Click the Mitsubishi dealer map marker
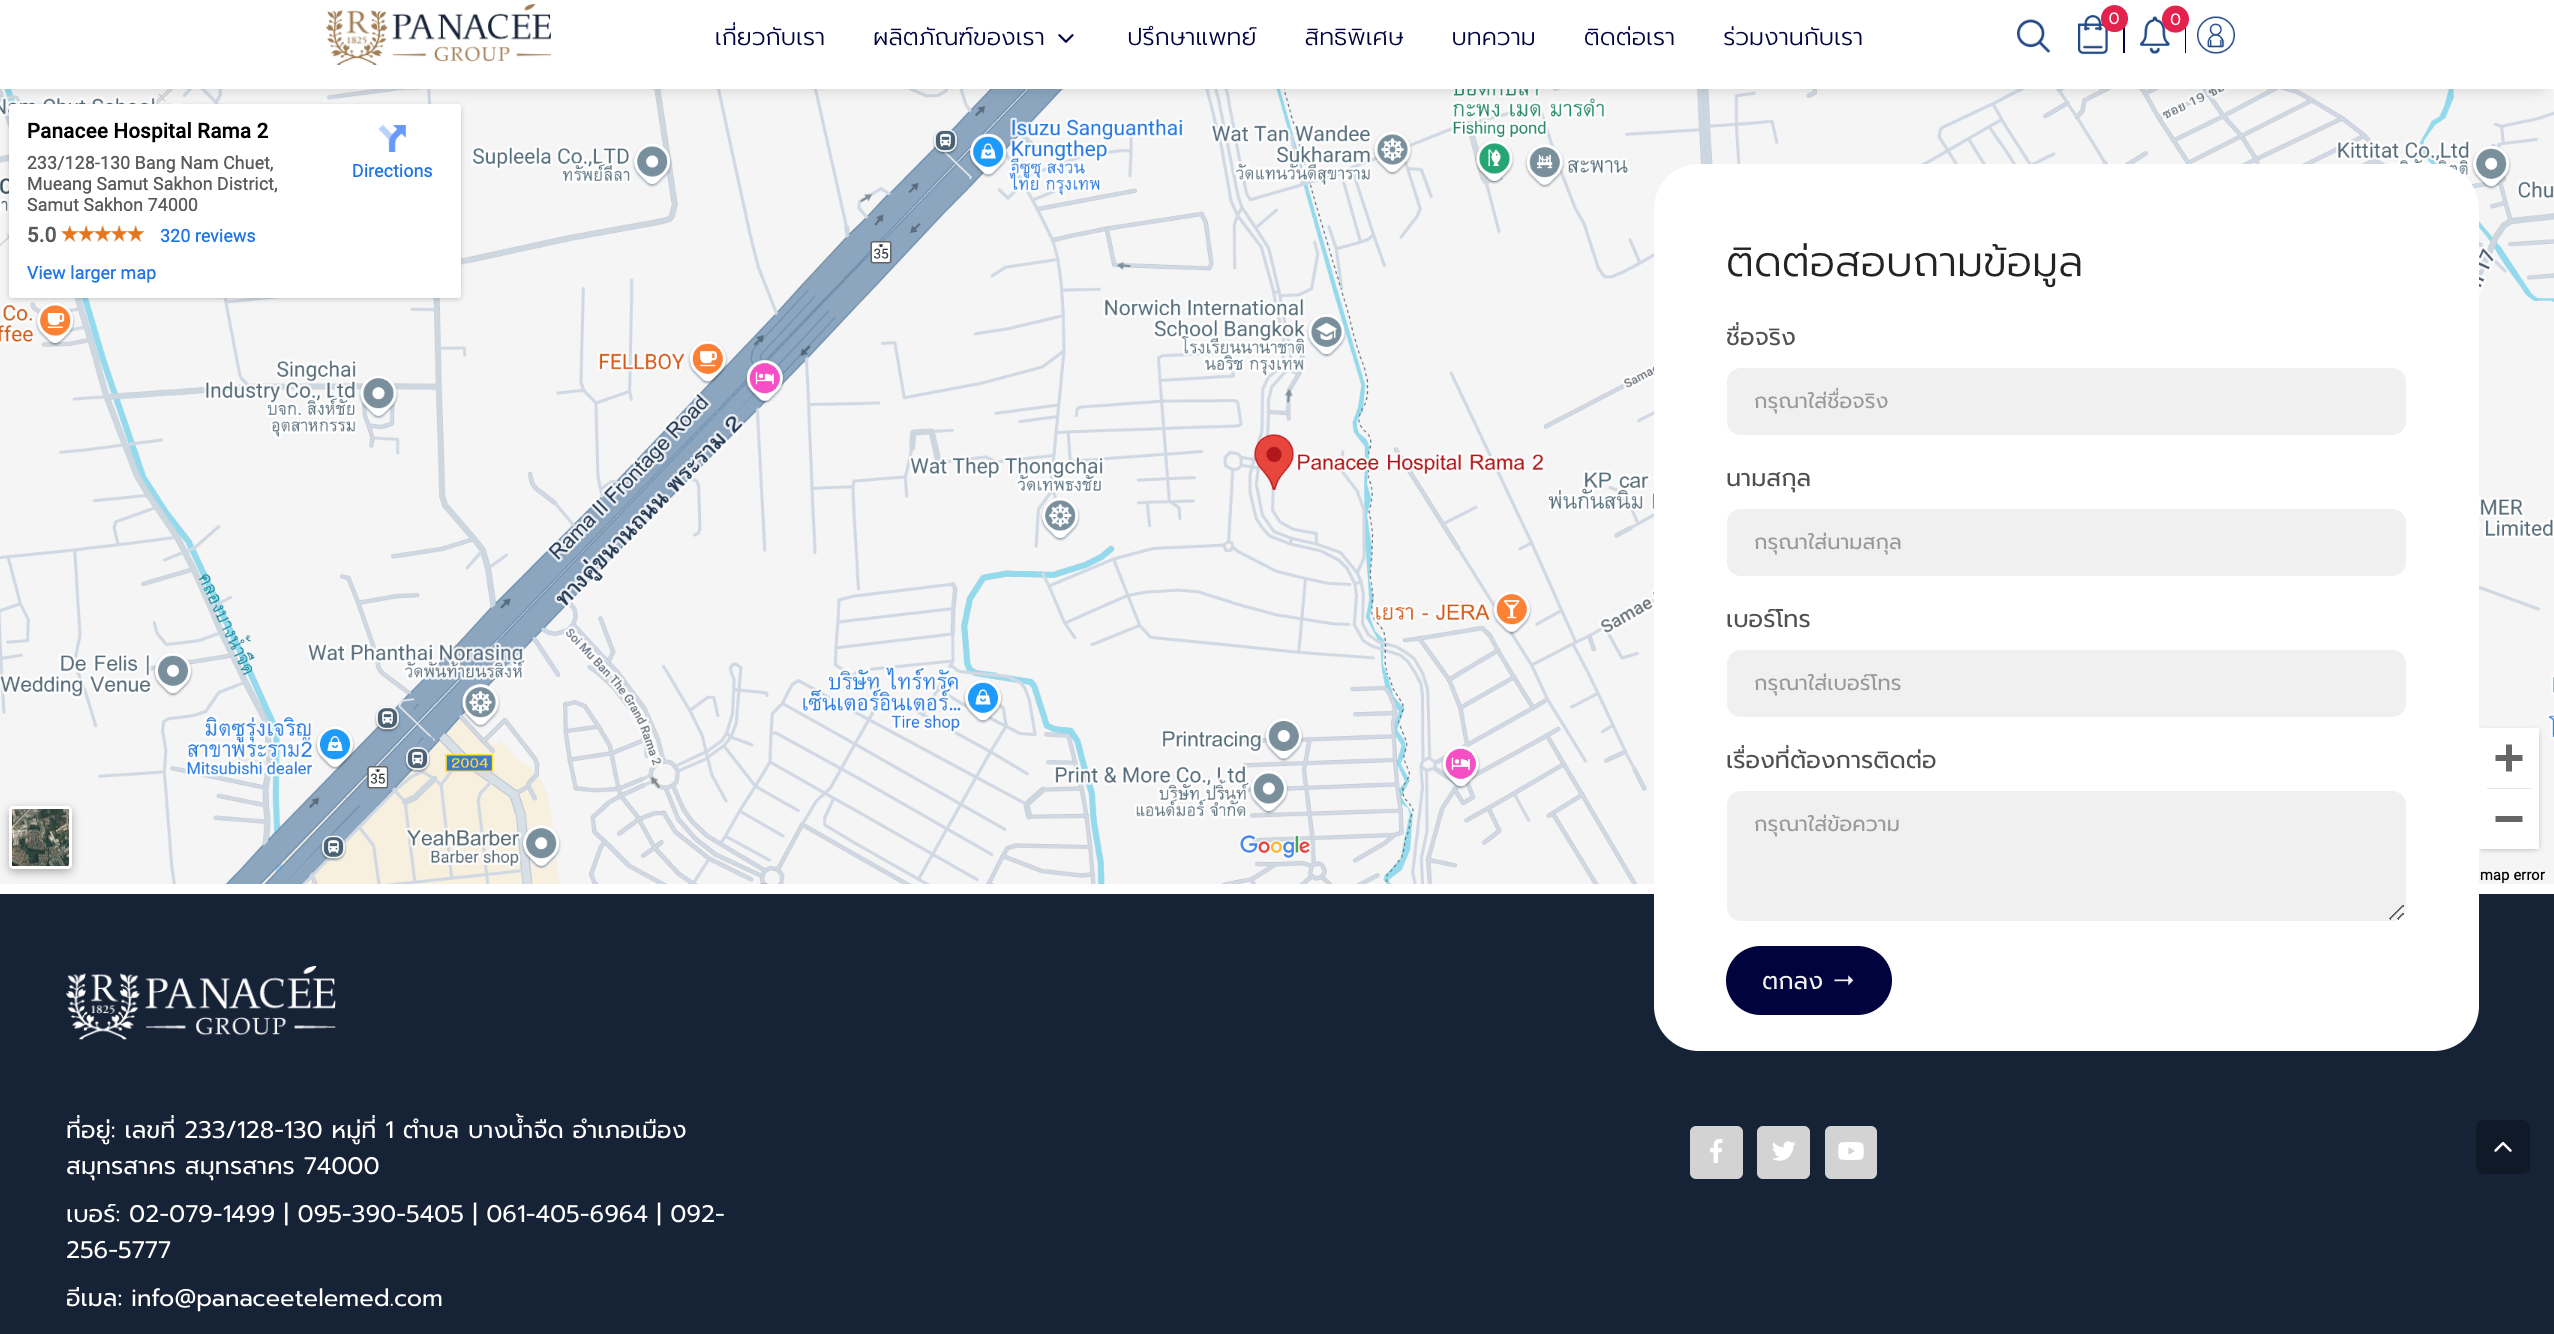This screenshot has height=1334, width=2554. coord(335,745)
